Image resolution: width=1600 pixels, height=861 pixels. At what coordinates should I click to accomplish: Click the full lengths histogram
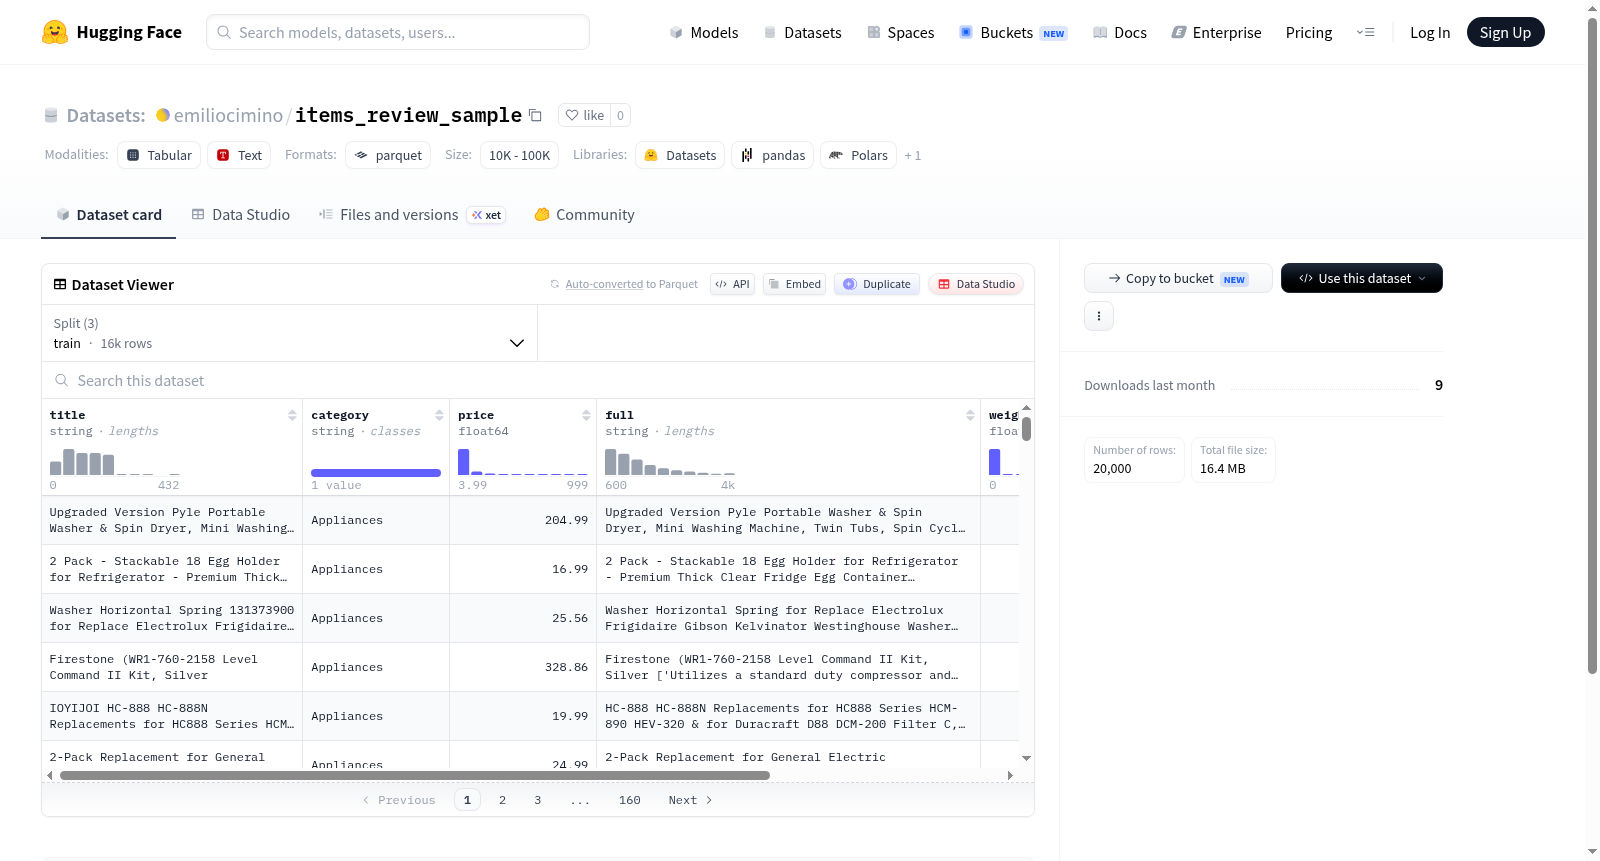(x=670, y=461)
